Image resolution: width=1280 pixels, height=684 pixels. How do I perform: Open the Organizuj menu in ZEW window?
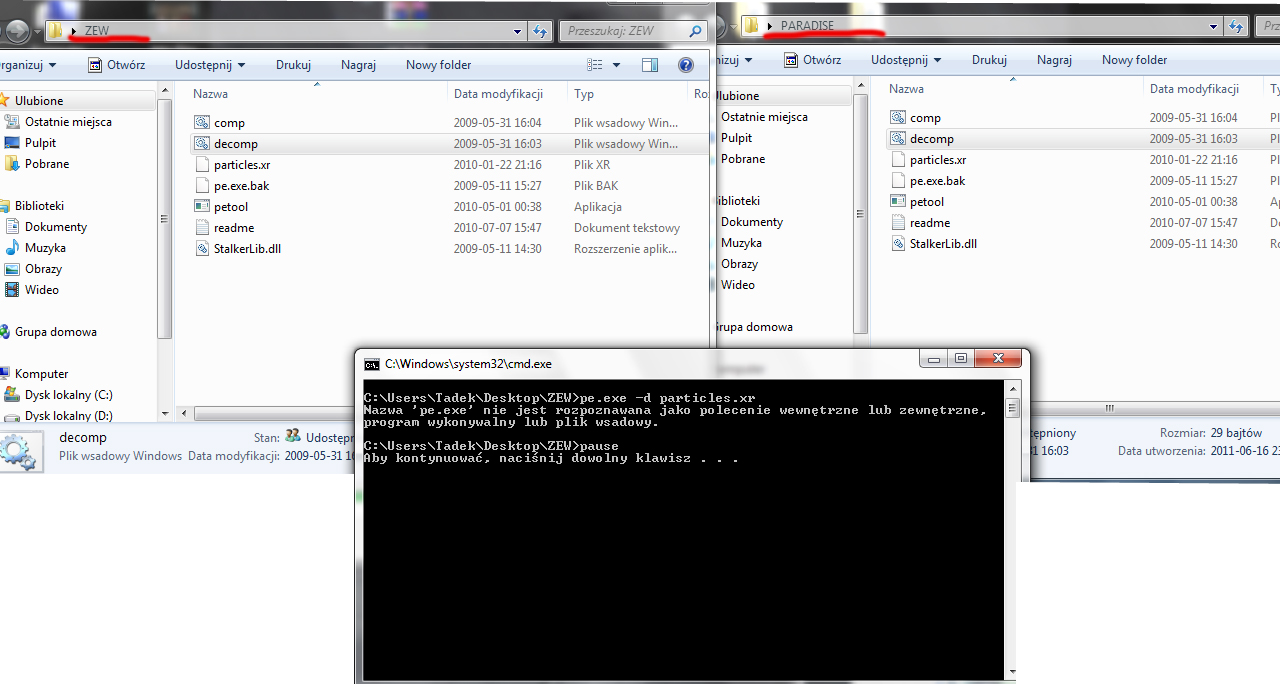point(27,65)
